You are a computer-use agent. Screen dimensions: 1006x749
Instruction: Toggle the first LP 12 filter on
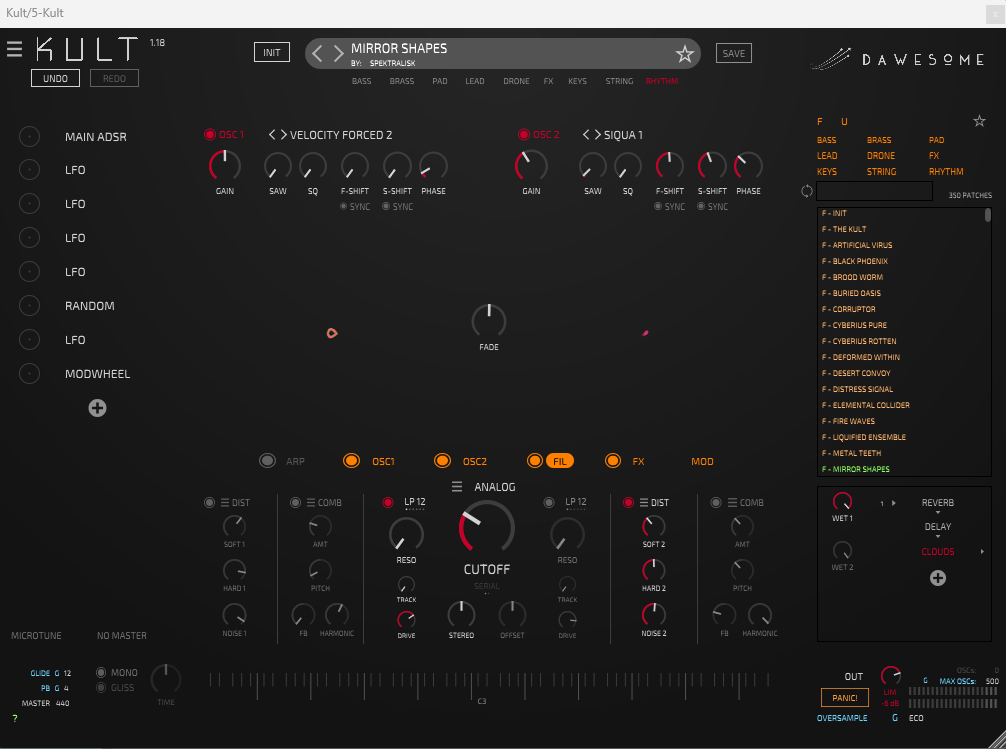pos(388,503)
